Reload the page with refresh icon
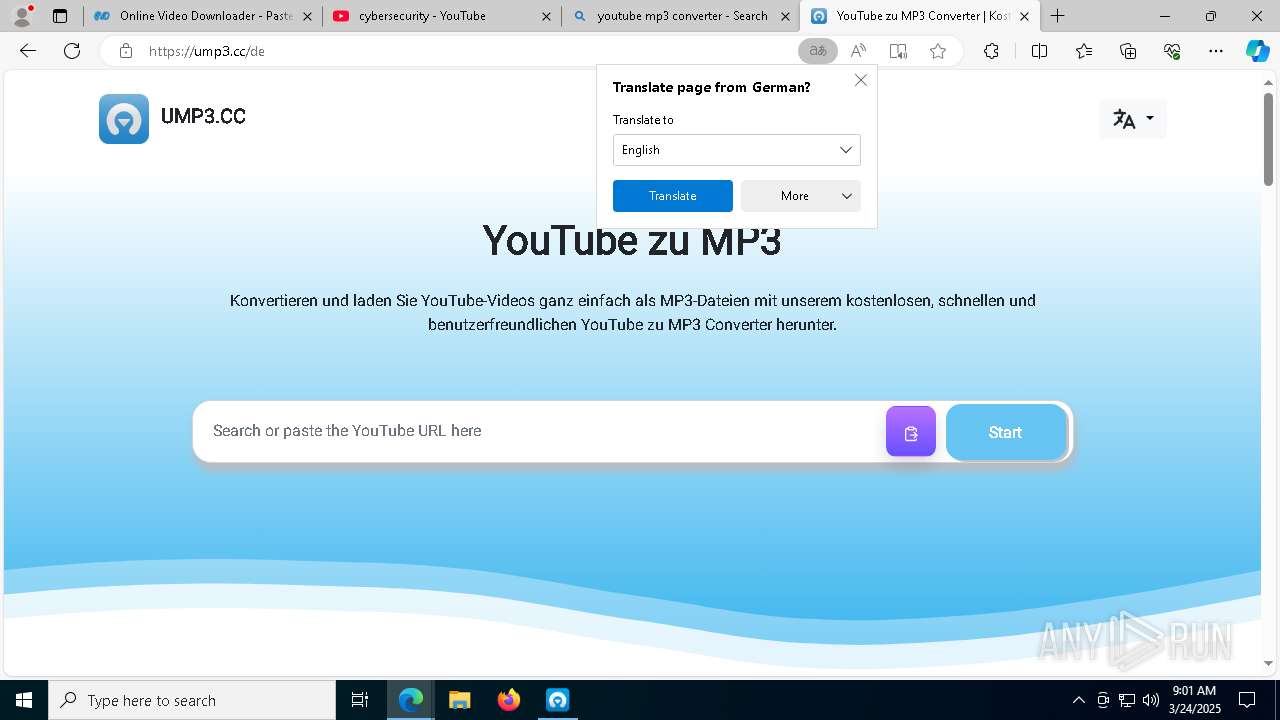The image size is (1280, 720). click(x=72, y=51)
